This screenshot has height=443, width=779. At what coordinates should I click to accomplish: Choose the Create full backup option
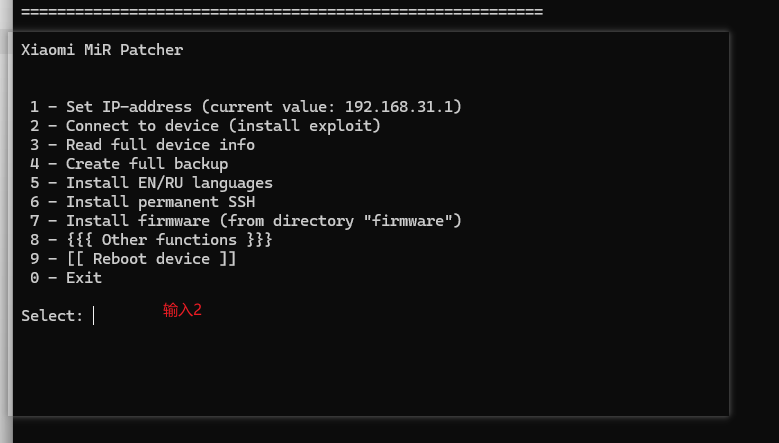pyautogui.click(x=129, y=163)
